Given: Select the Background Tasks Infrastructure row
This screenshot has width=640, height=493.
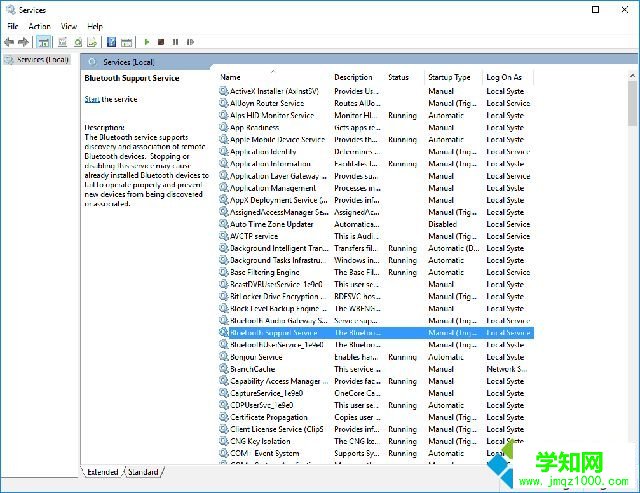Looking at the screenshot, I should 376,260.
